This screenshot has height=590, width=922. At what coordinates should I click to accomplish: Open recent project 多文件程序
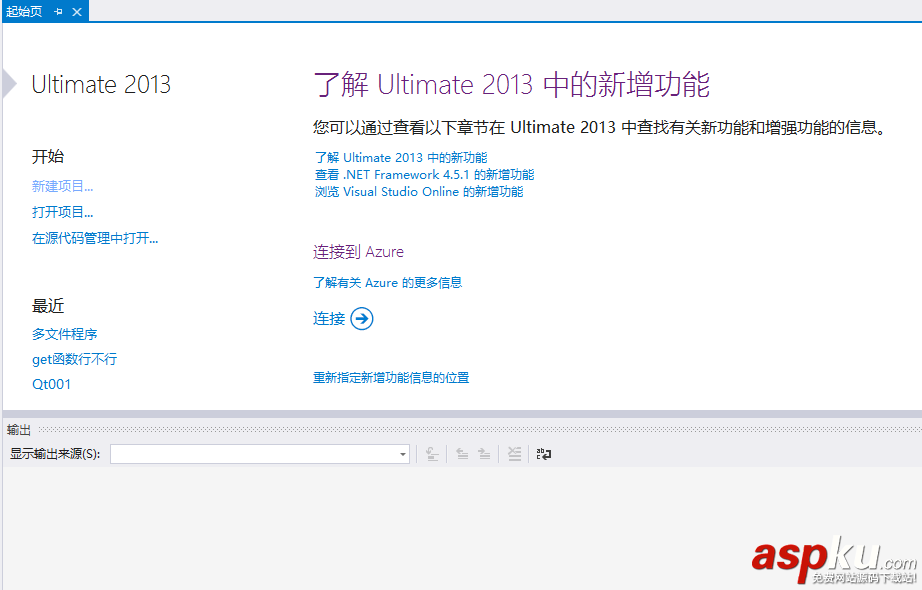[x=65, y=334]
